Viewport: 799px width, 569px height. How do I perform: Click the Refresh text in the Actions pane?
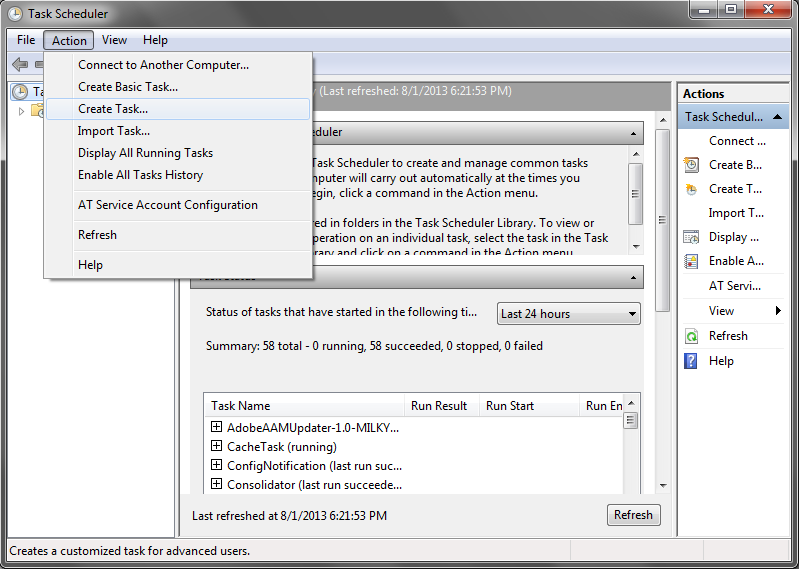click(x=728, y=336)
